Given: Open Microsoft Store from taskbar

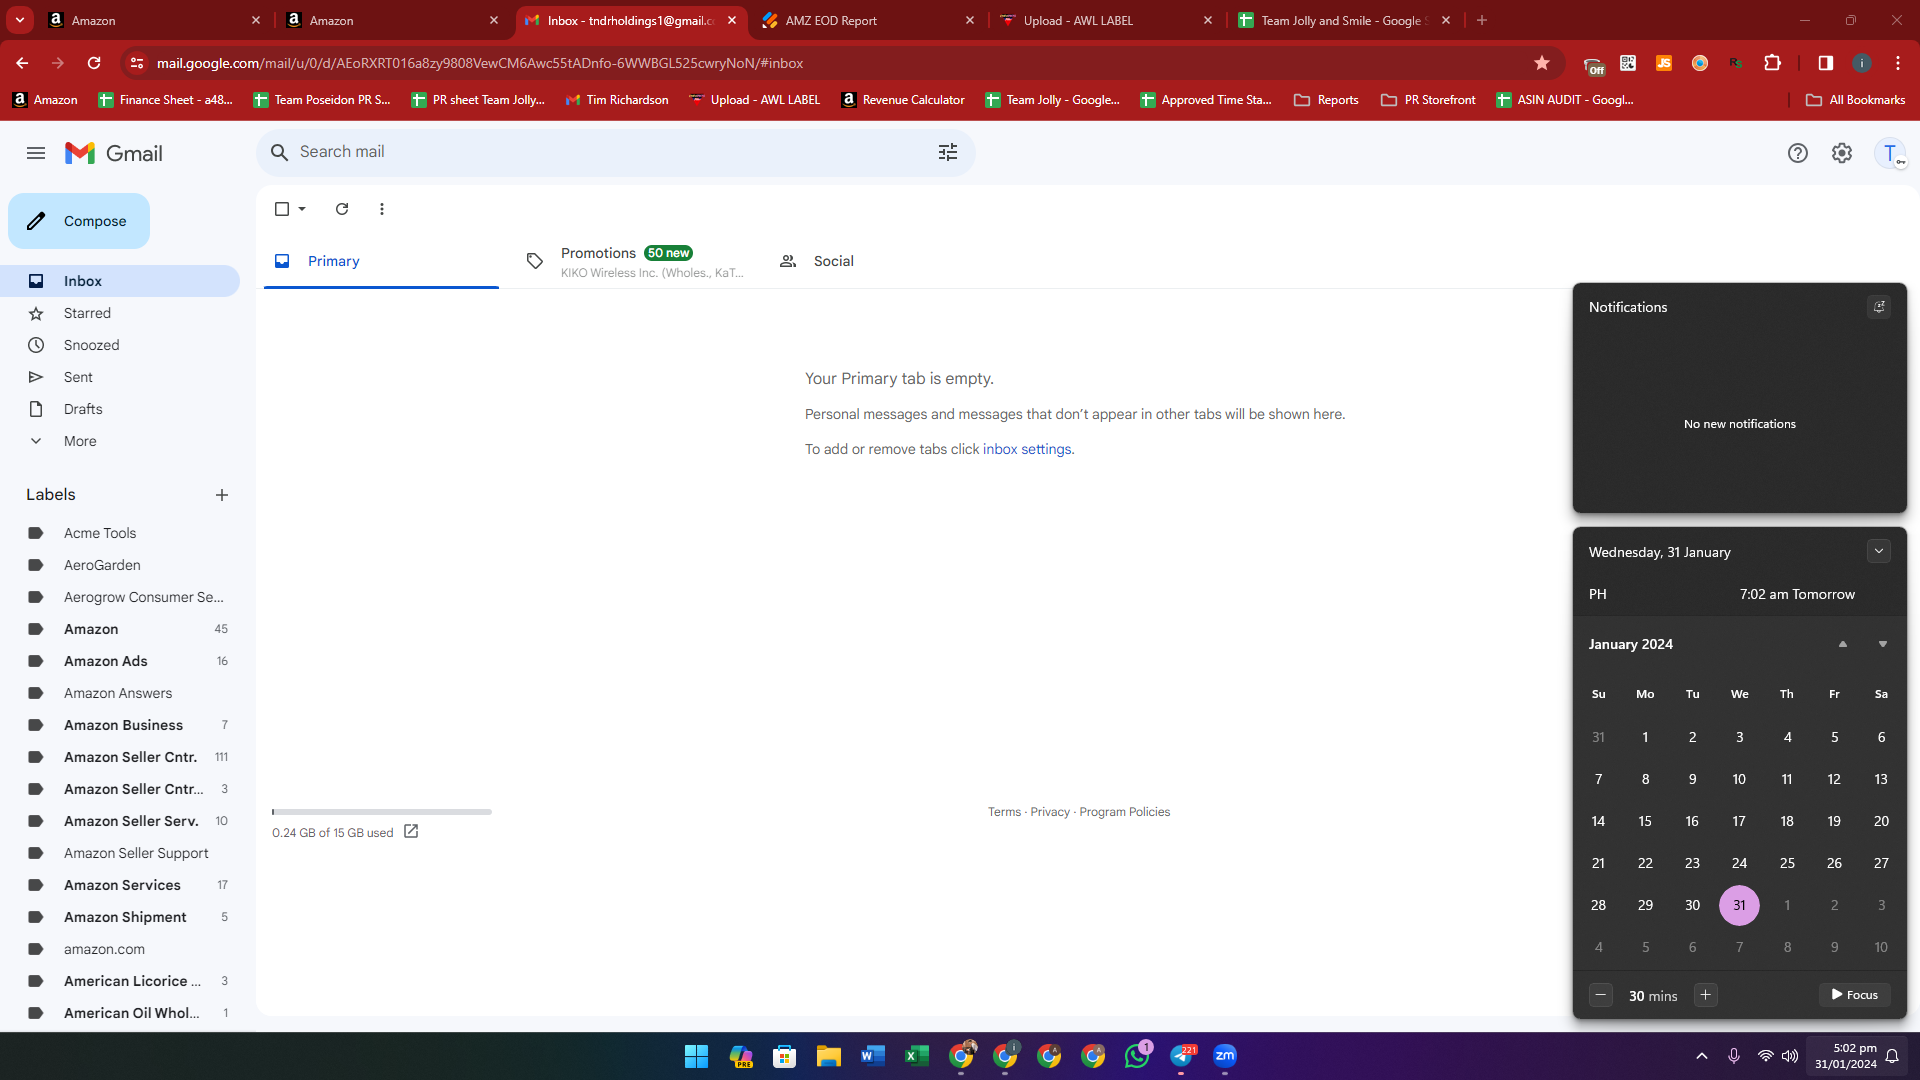Looking at the screenshot, I should [x=785, y=1056].
